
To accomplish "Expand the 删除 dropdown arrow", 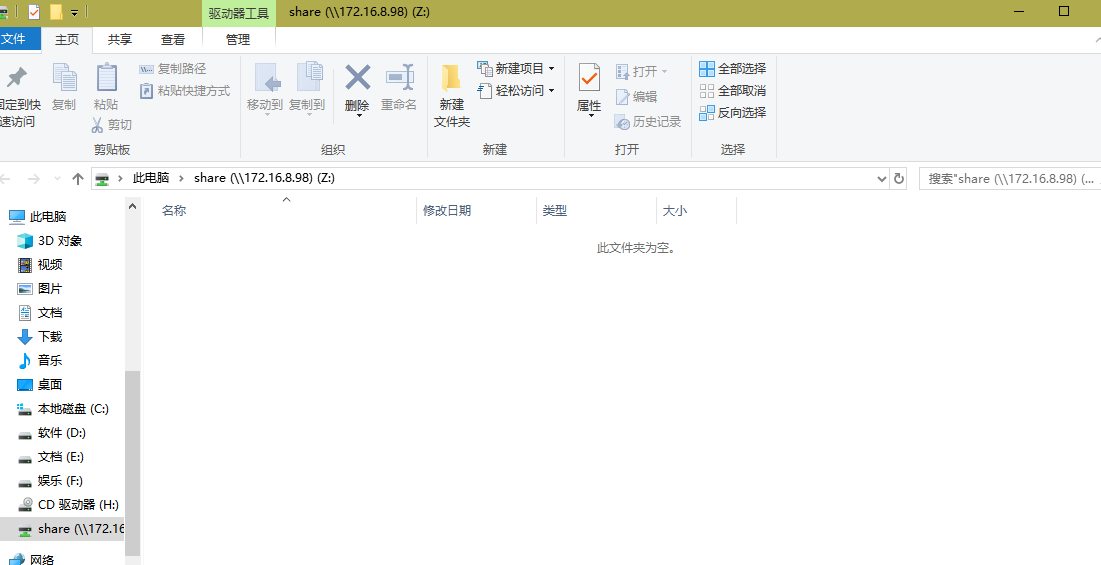I will click(359, 116).
